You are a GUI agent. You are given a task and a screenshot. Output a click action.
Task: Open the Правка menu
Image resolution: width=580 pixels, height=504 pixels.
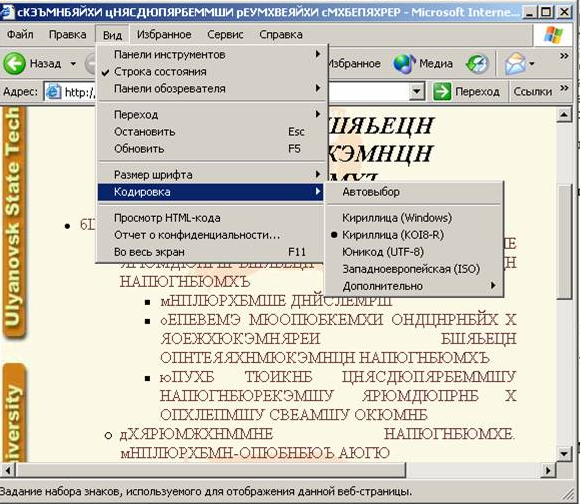[x=68, y=34]
